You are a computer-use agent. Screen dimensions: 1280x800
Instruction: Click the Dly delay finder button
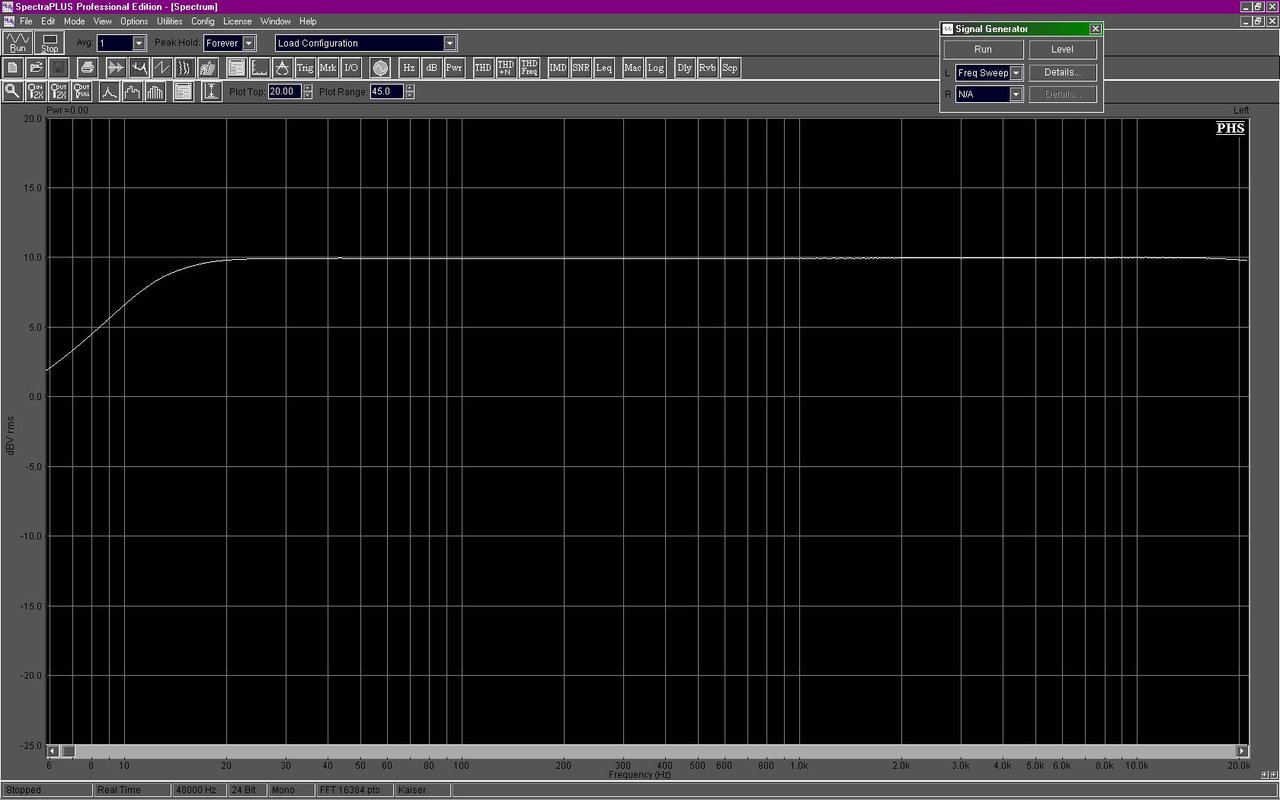(685, 68)
